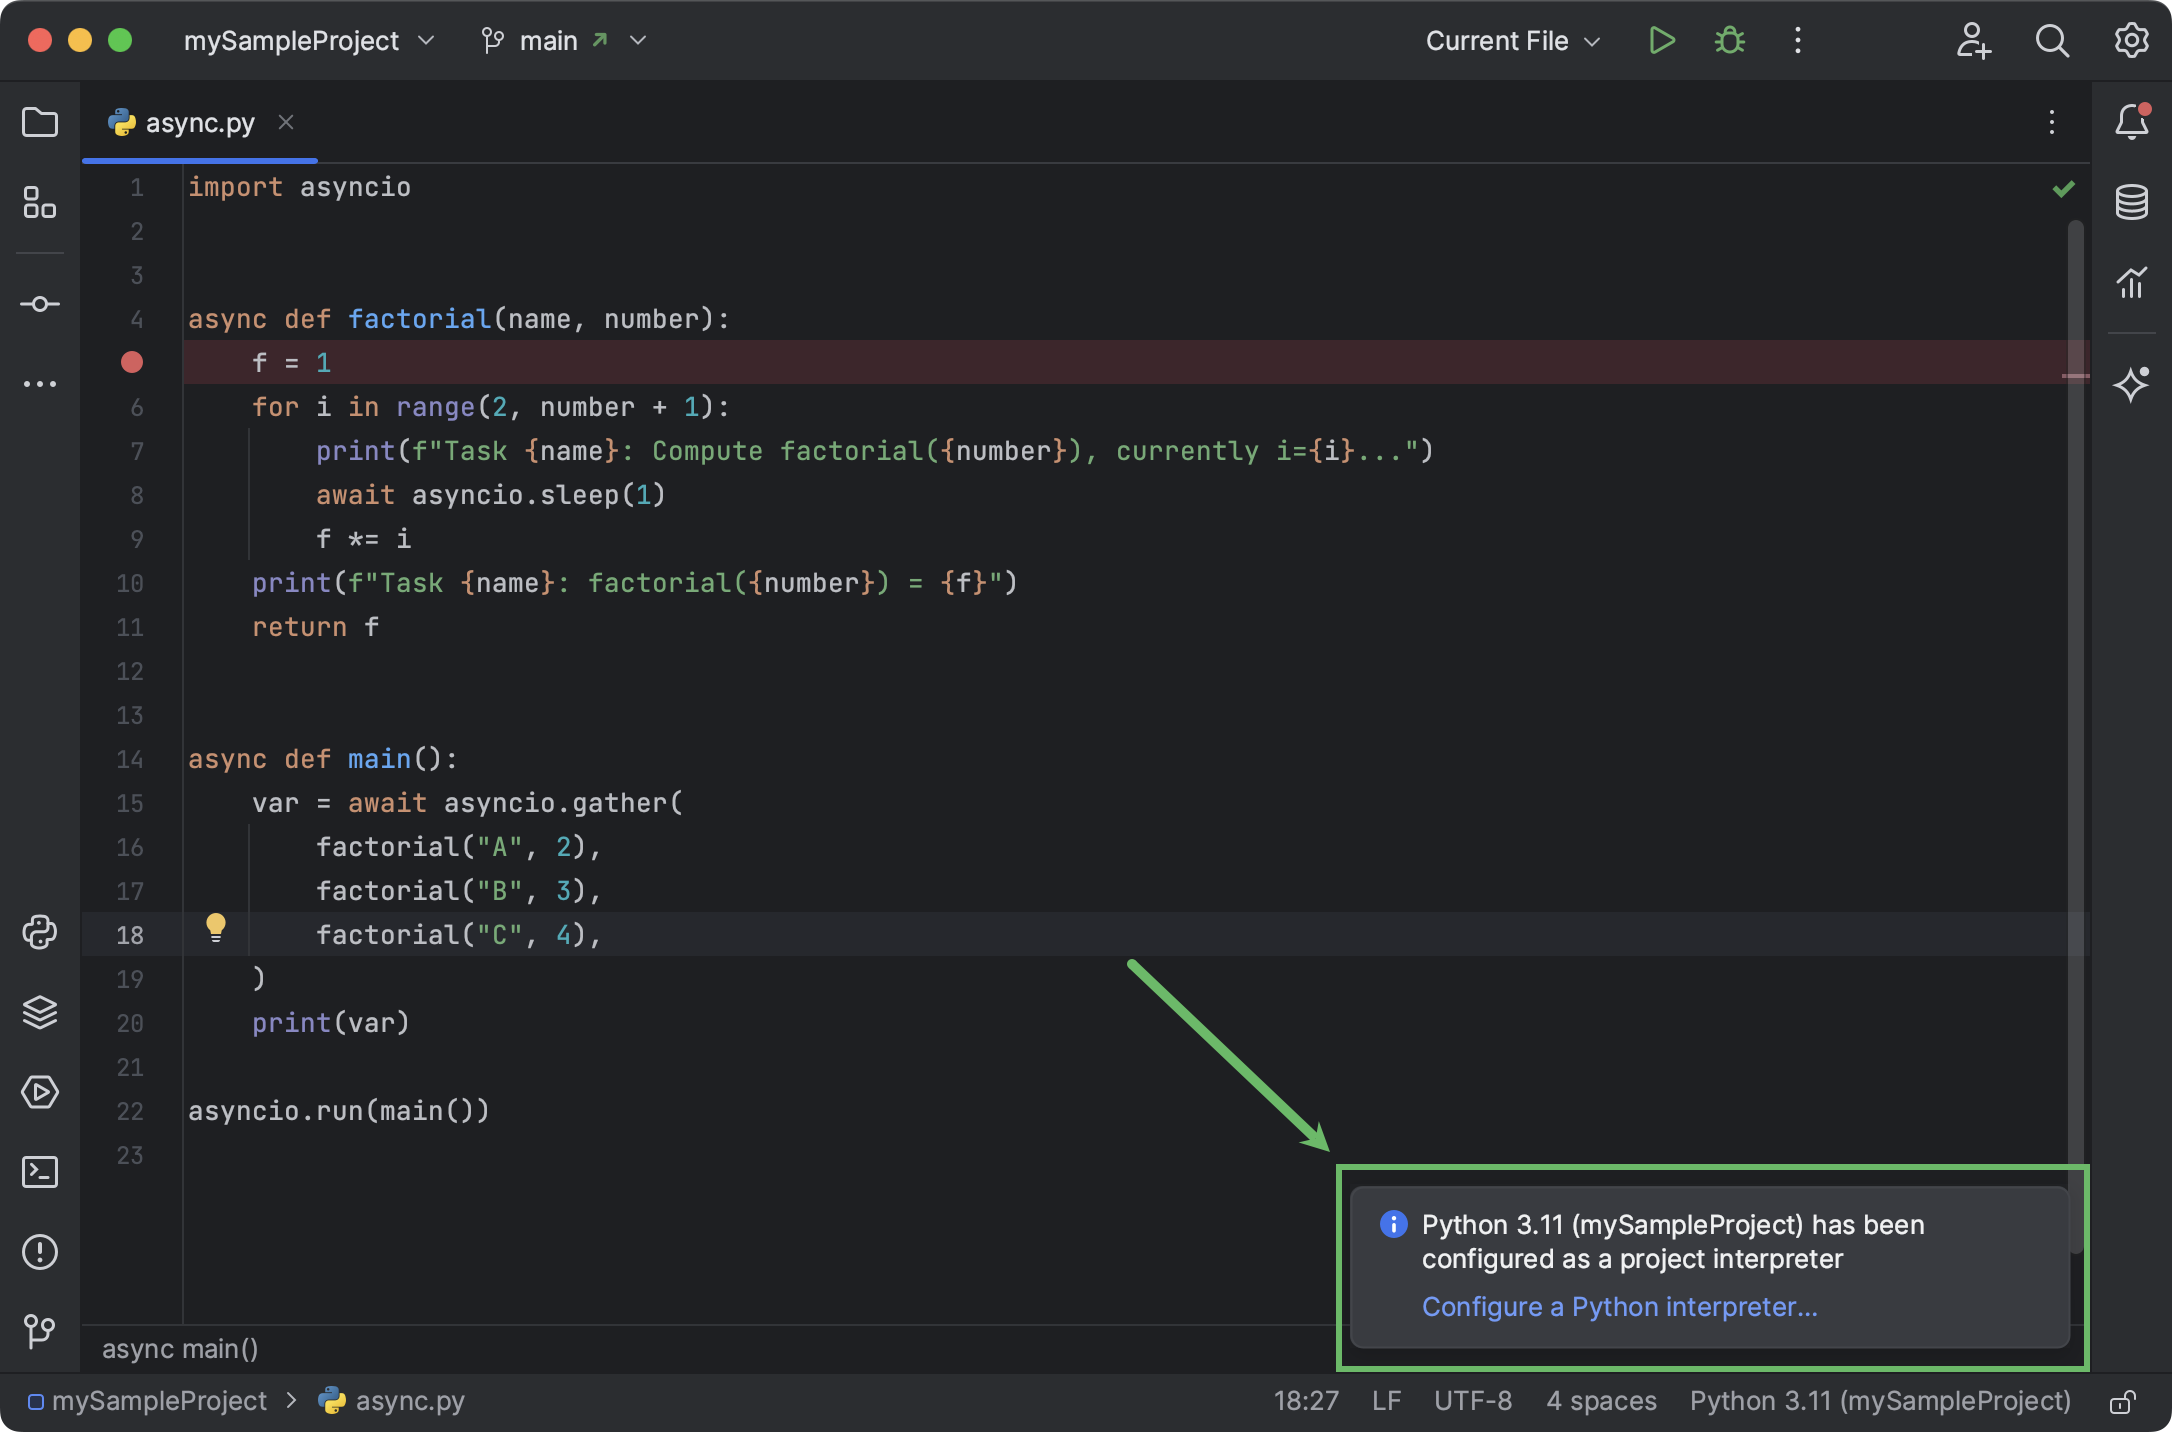Run the current file with the play icon
This screenshot has width=2172, height=1432.
(x=1661, y=40)
